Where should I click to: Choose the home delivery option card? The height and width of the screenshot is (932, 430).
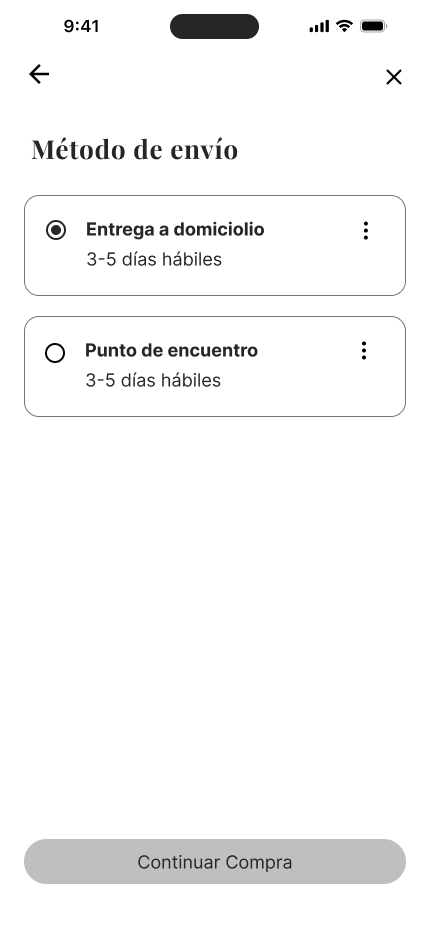tap(215, 245)
